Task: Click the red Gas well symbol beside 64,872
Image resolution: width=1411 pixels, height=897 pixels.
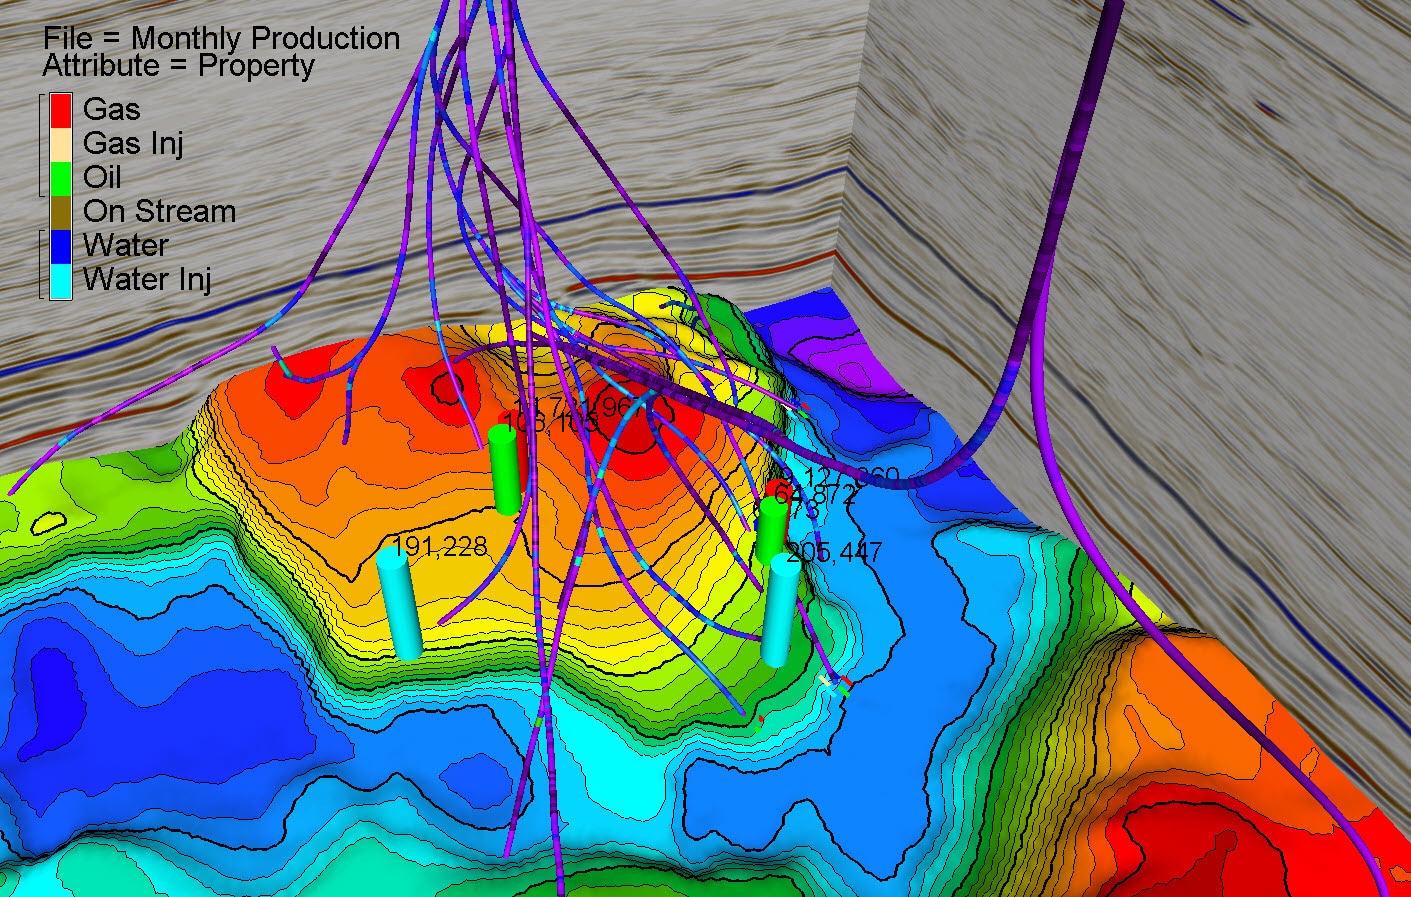Action: pos(776,487)
